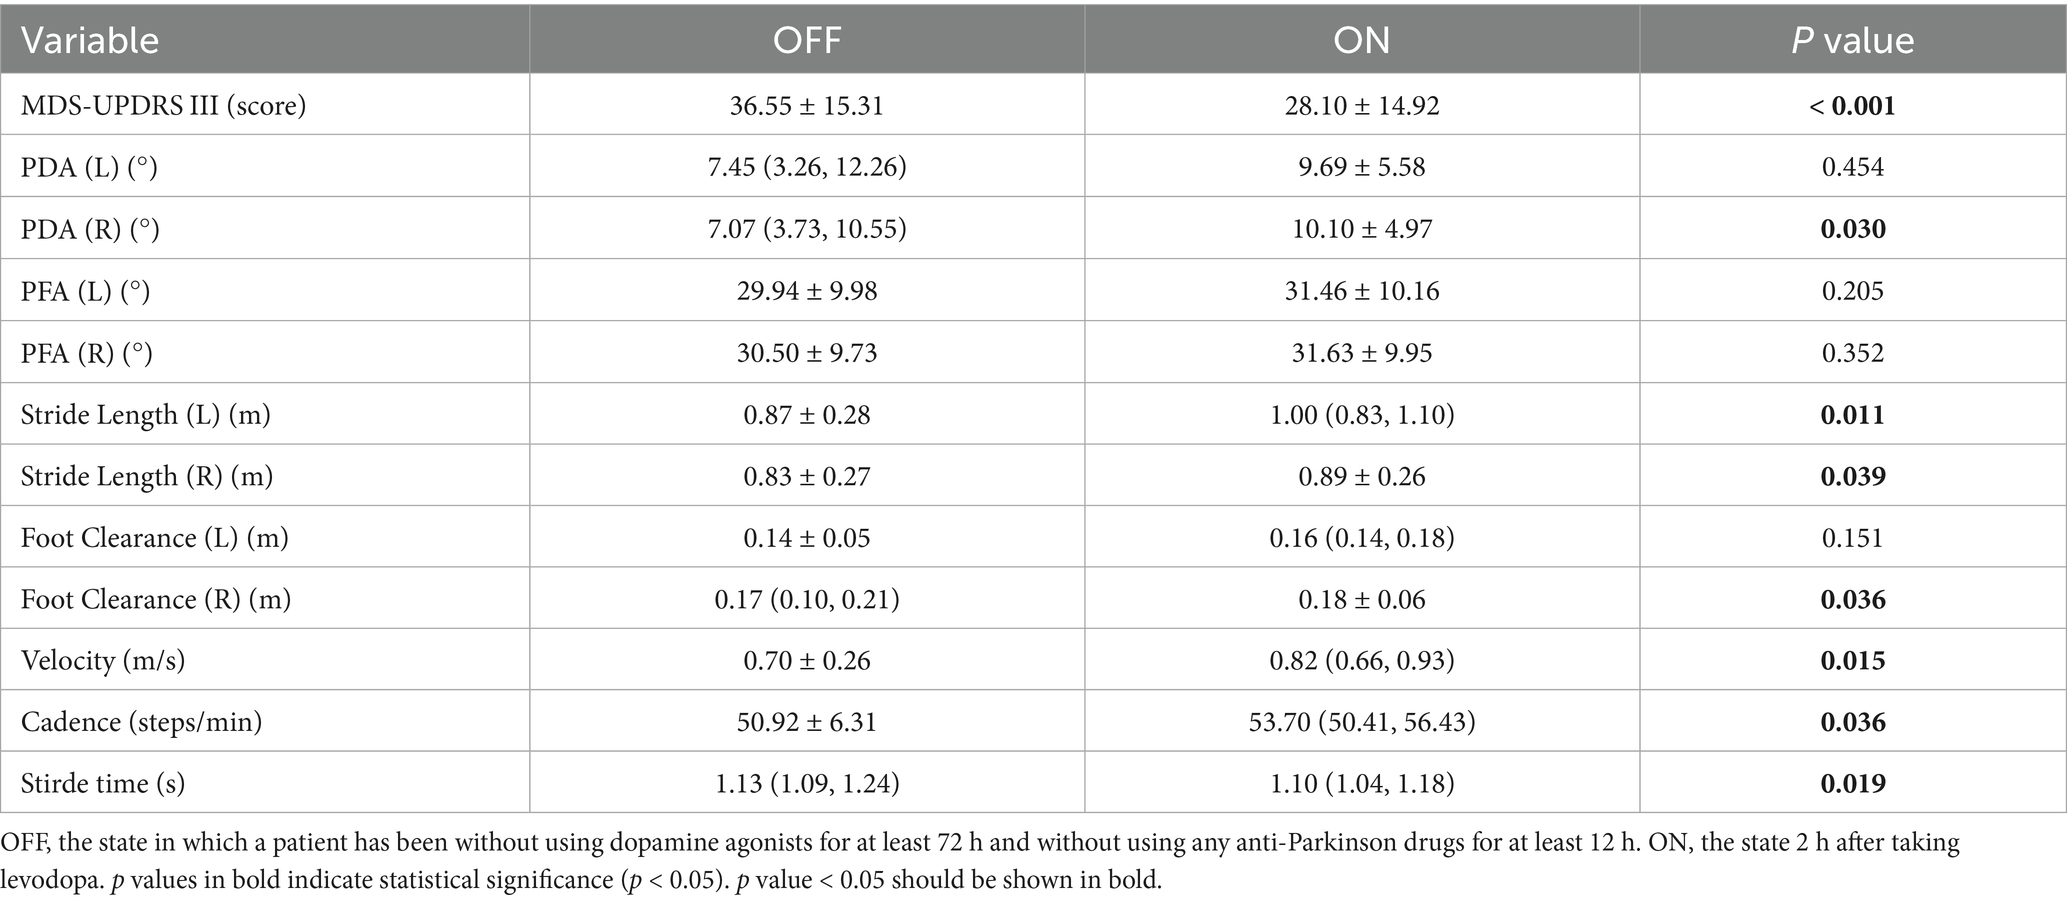This screenshot has height=902, width=2067.
Task: Click the PDA (R) P value 0.030
Action: tap(1852, 229)
